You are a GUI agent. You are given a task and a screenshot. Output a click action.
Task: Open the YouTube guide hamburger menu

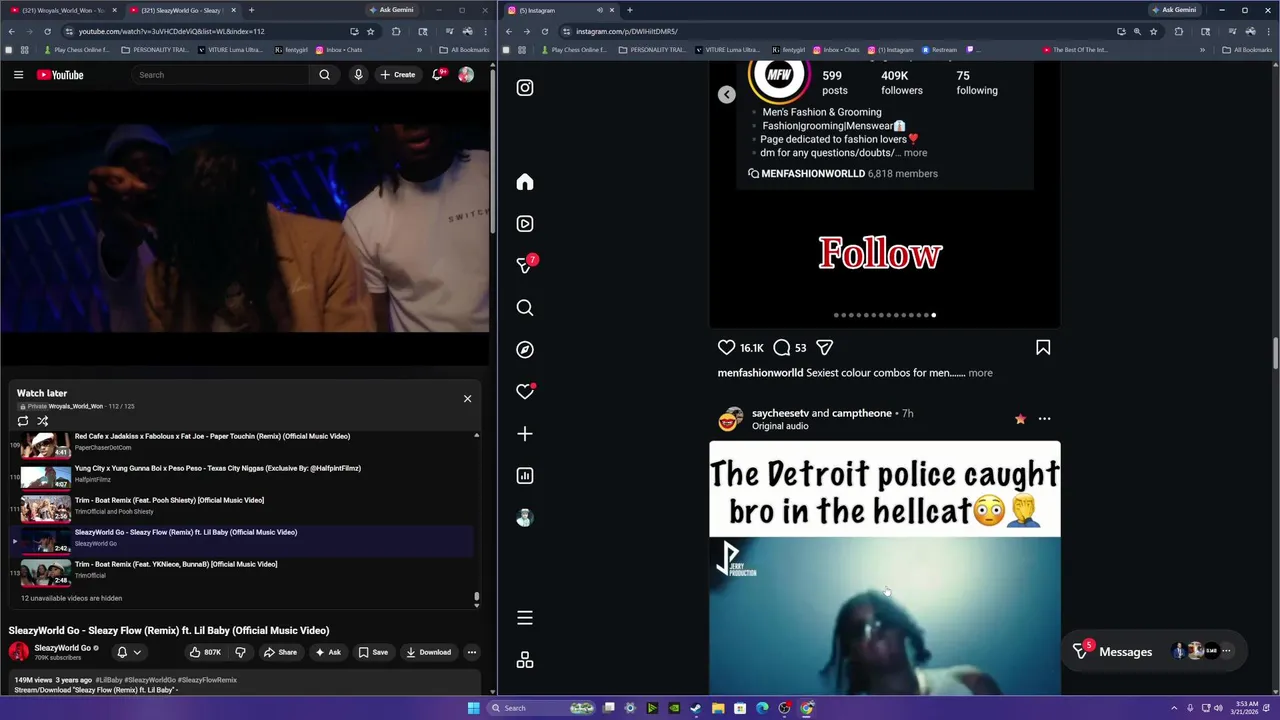pos(18,75)
